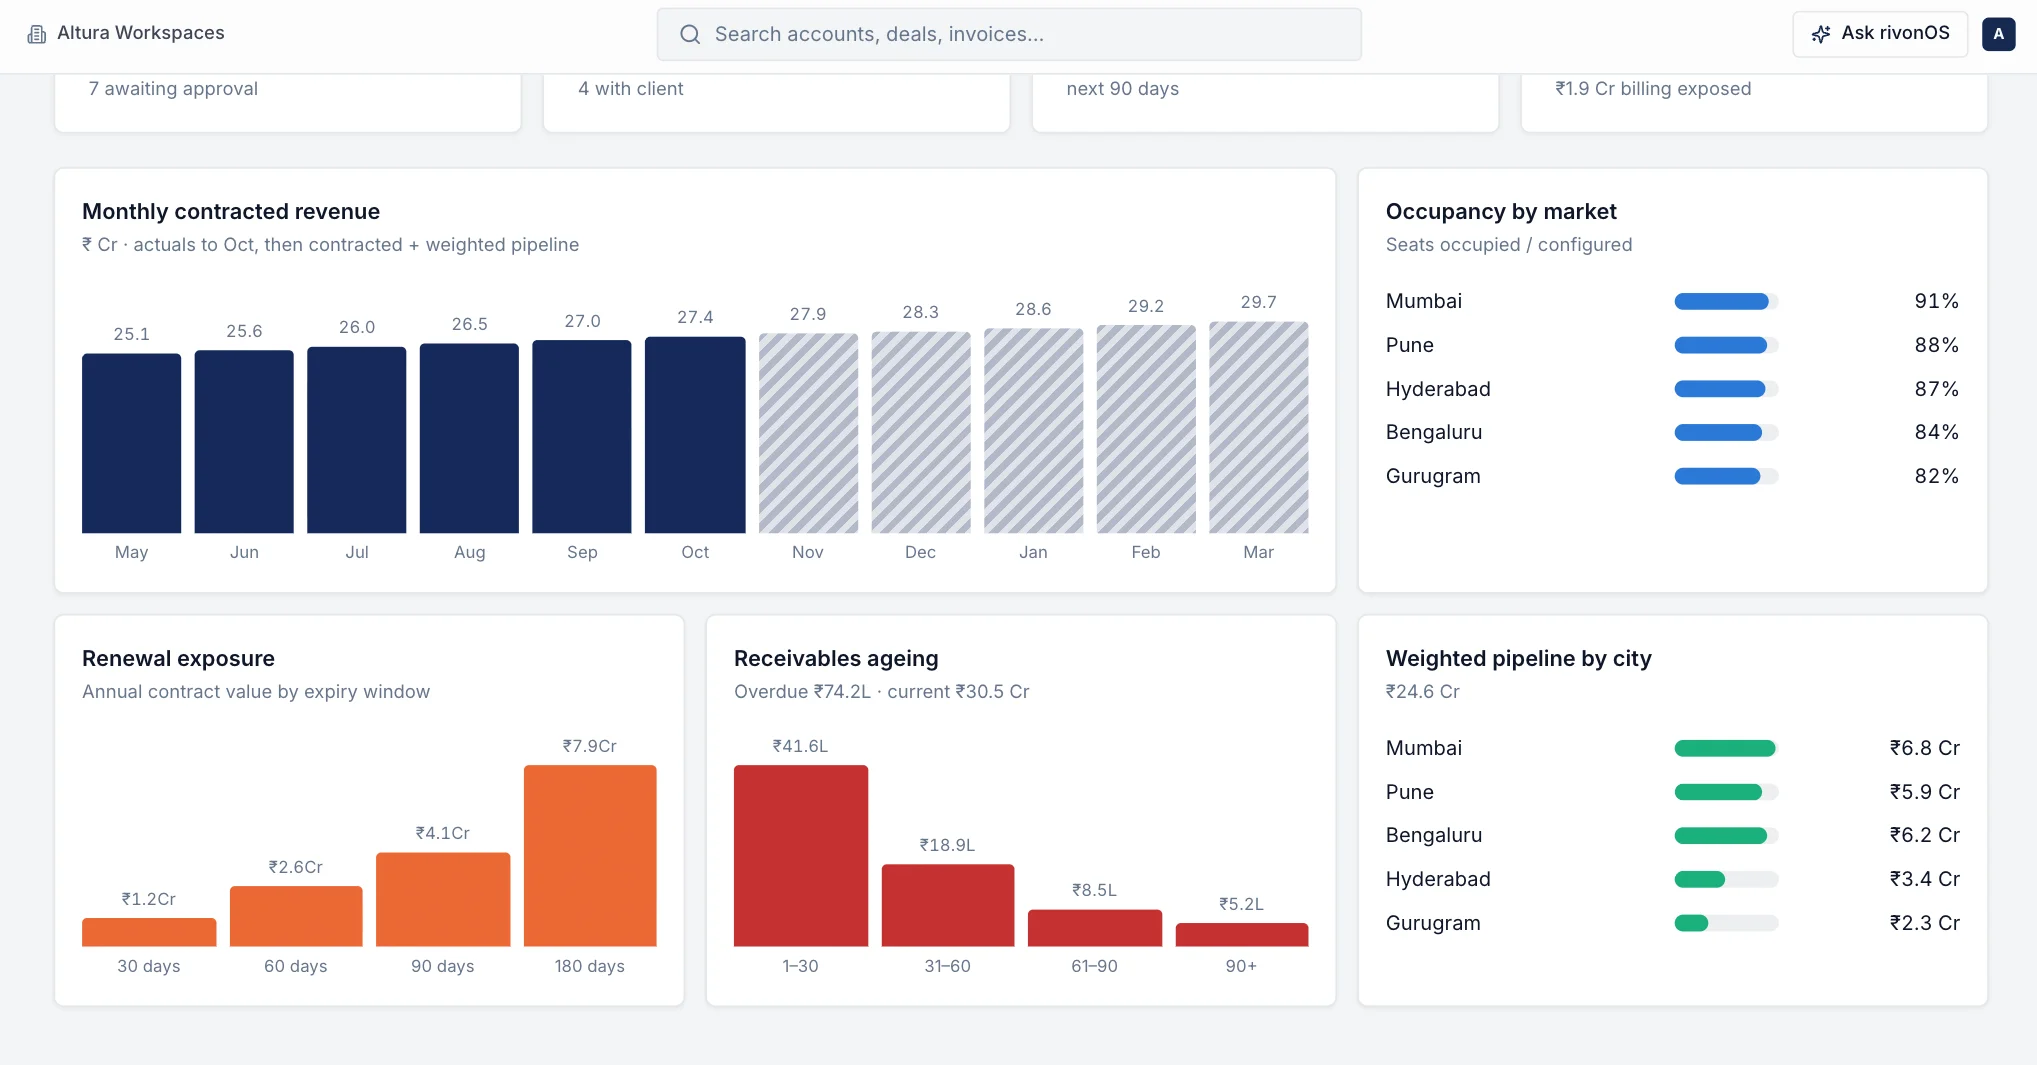Click the Renewal exposure heading

coord(178,658)
